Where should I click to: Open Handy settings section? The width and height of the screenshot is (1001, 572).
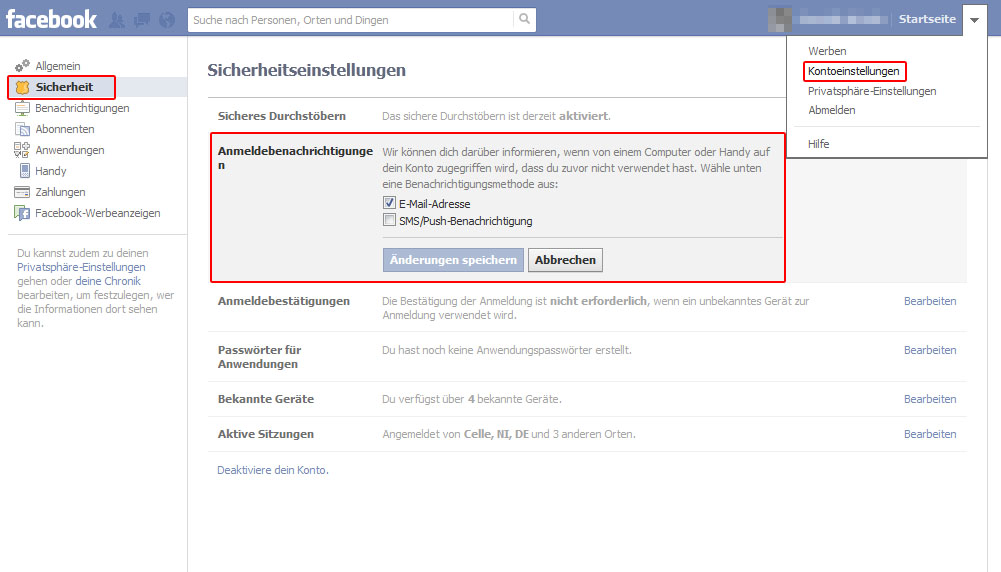click(50, 171)
